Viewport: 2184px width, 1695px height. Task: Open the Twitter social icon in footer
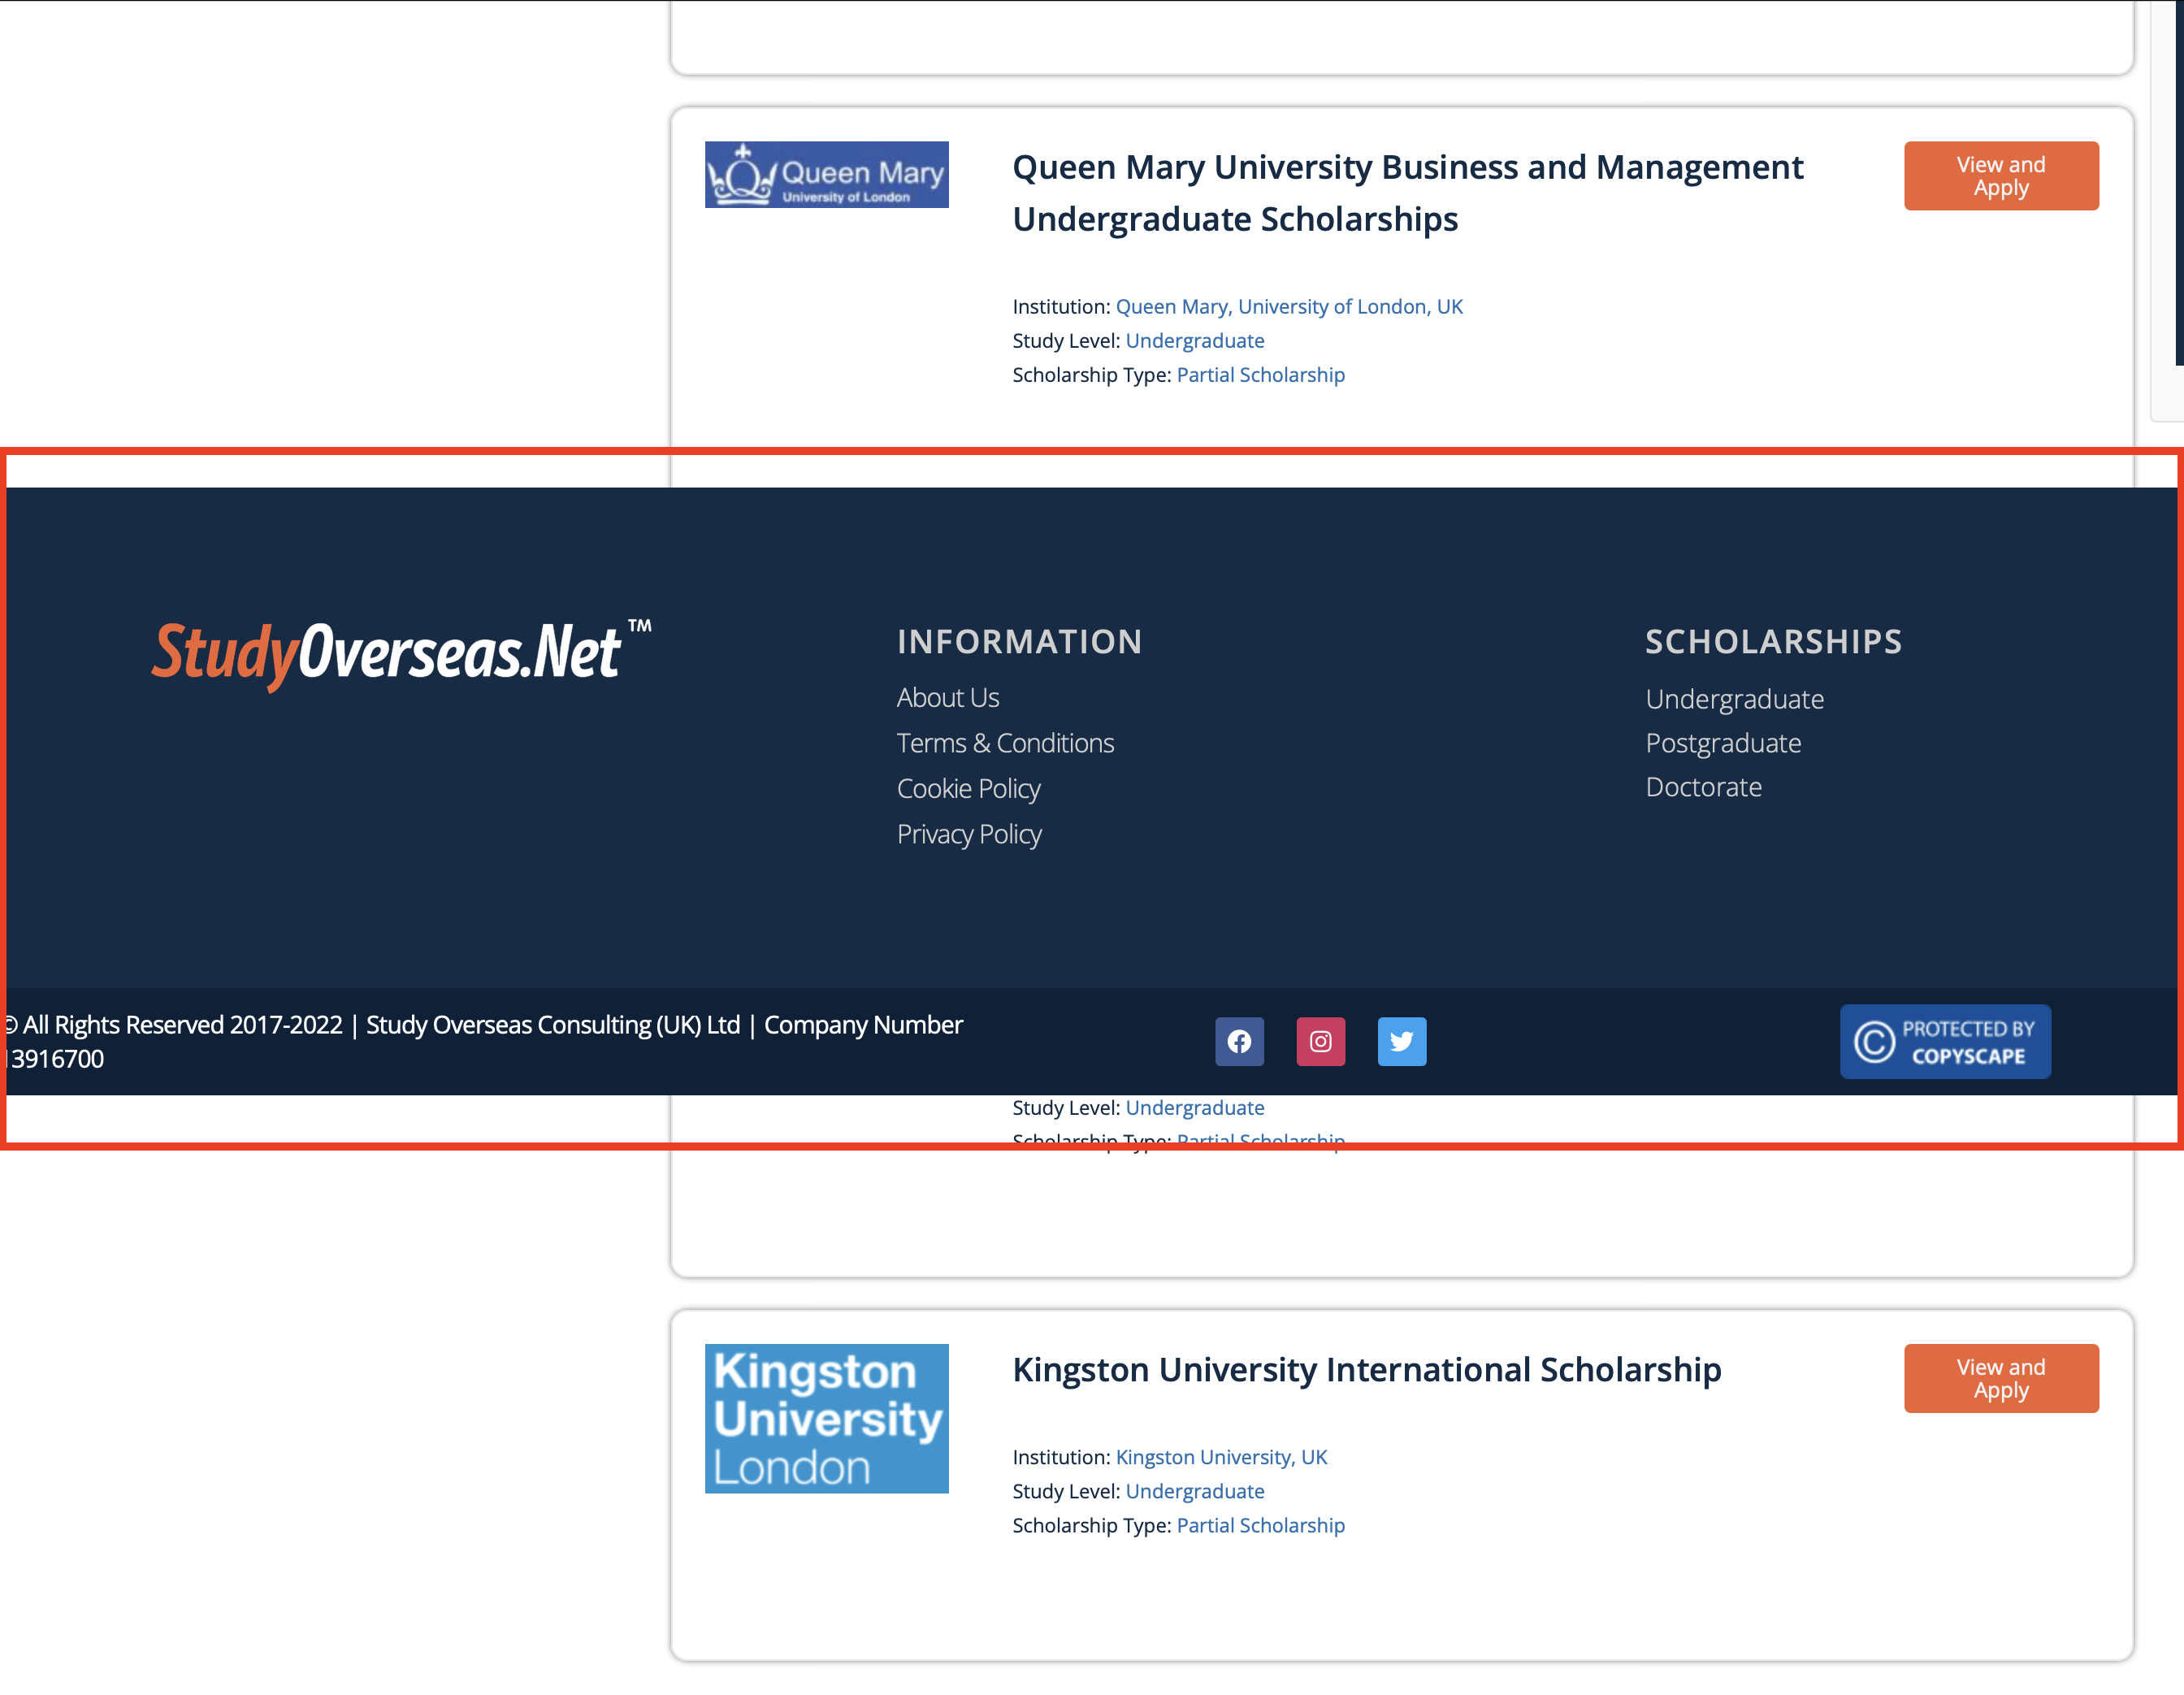[x=1401, y=1041]
